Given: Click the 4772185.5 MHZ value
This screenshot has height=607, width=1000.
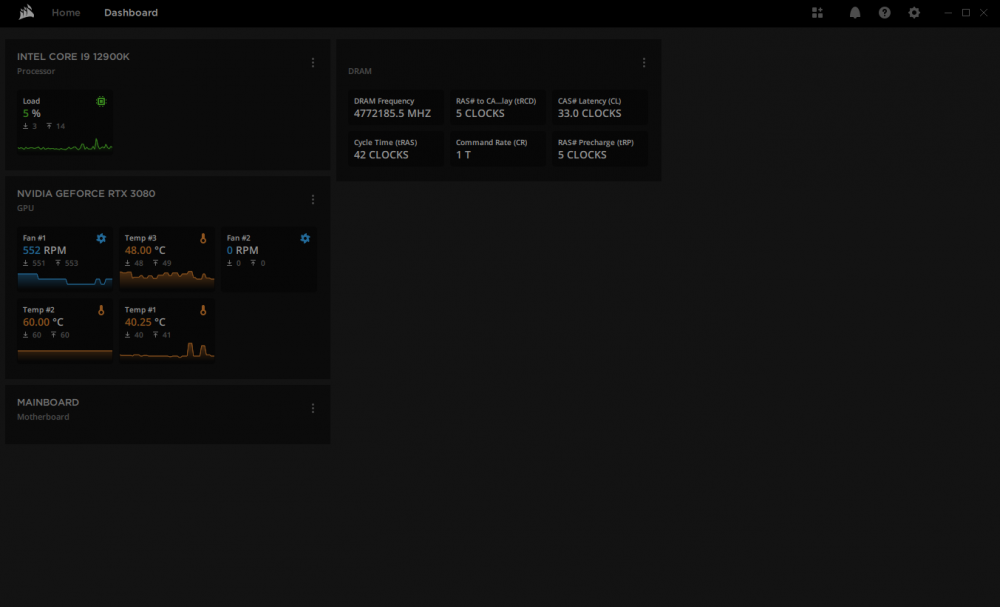Looking at the screenshot, I should 392,113.
